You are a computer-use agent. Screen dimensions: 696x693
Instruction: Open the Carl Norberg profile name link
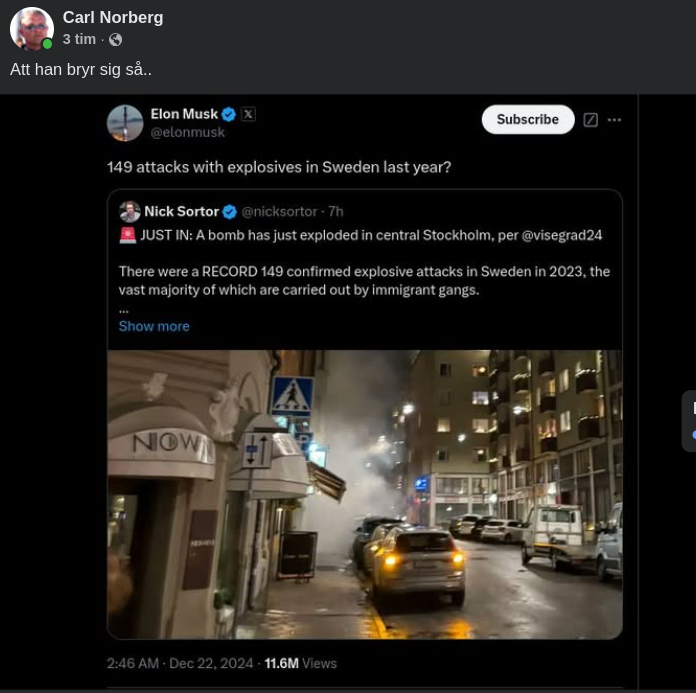click(113, 18)
